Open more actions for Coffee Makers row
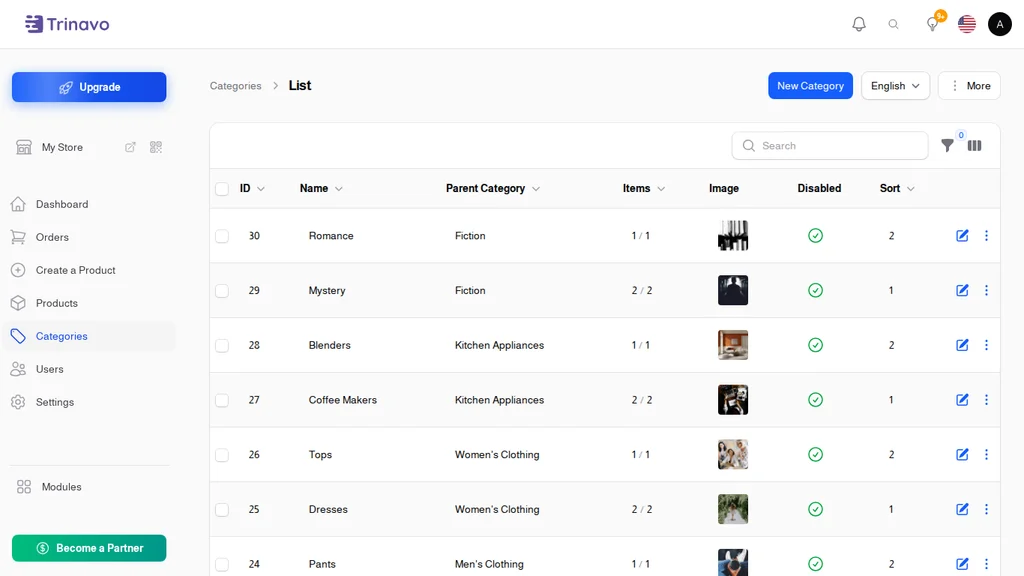Viewport: 1024px width, 576px height. click(x=986, y=400)
